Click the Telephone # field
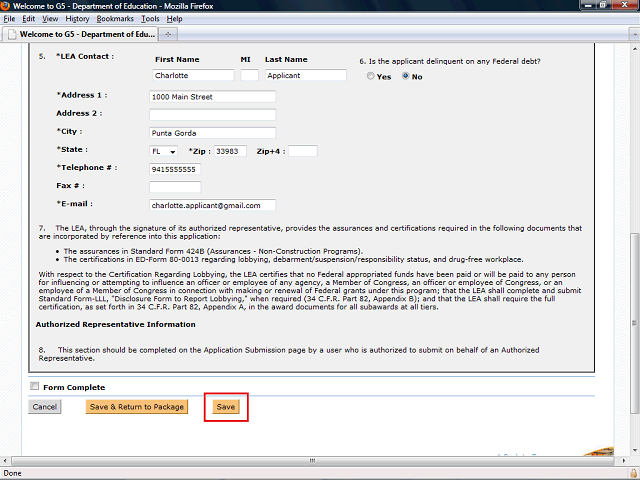This screenshot has height=480, width=640. click(175, 169)
